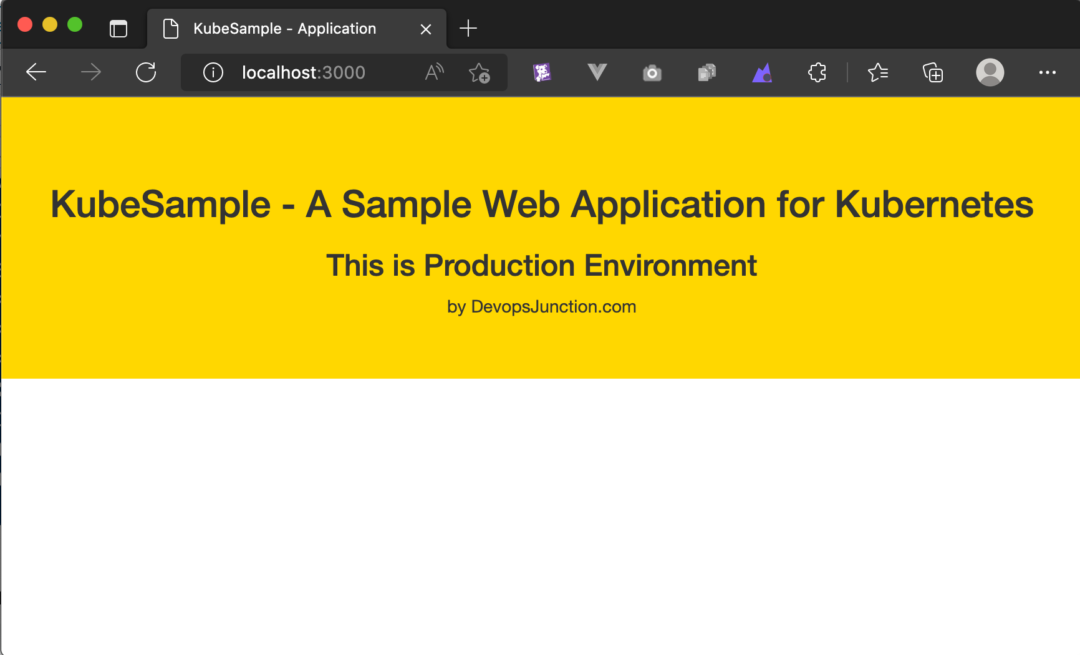
Task: Open the browser profile avatar
Action: coord(990,72)
